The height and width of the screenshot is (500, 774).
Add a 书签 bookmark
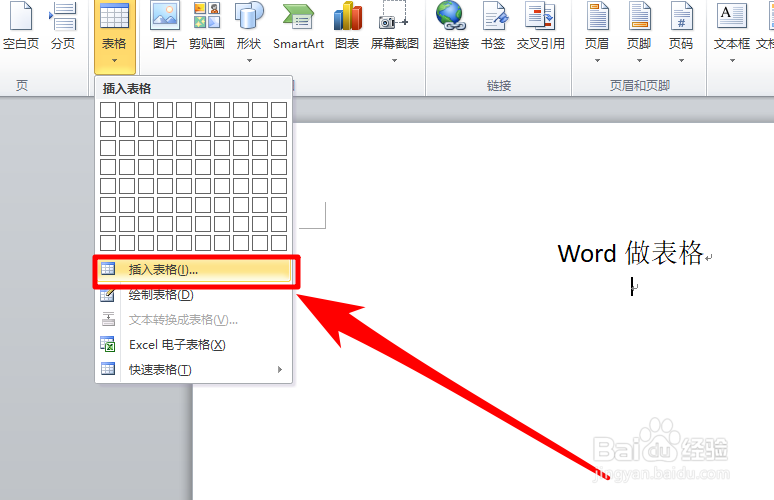[x=493, y=26]
